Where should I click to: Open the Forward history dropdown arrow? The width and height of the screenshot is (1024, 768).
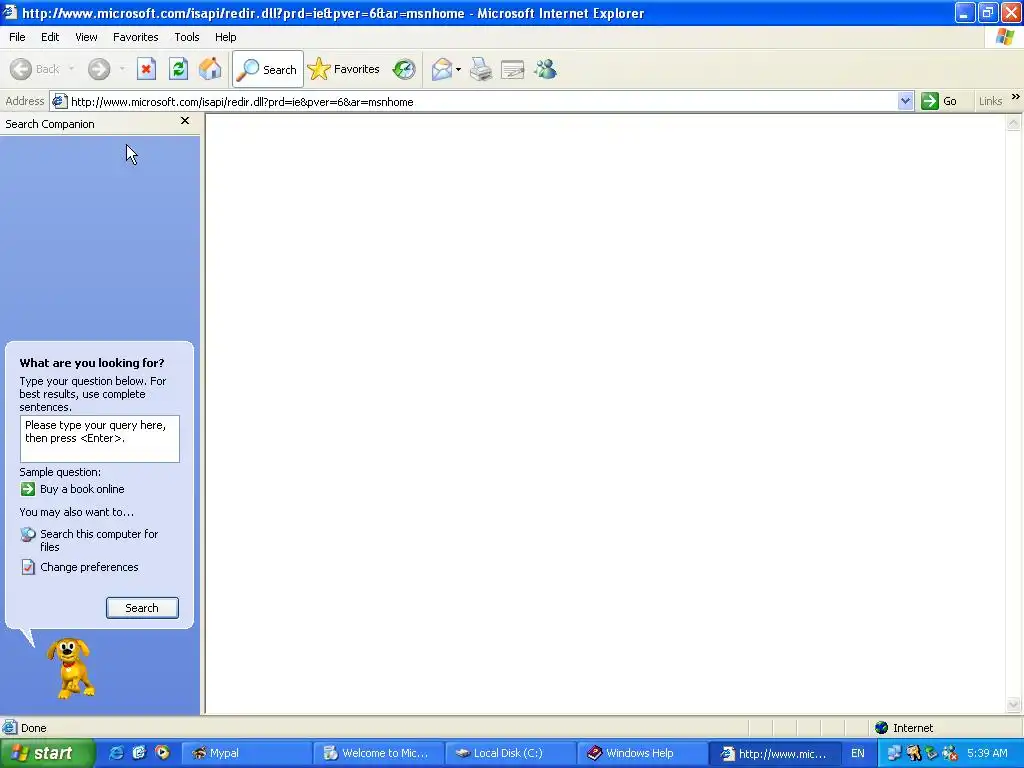[122, 69]
